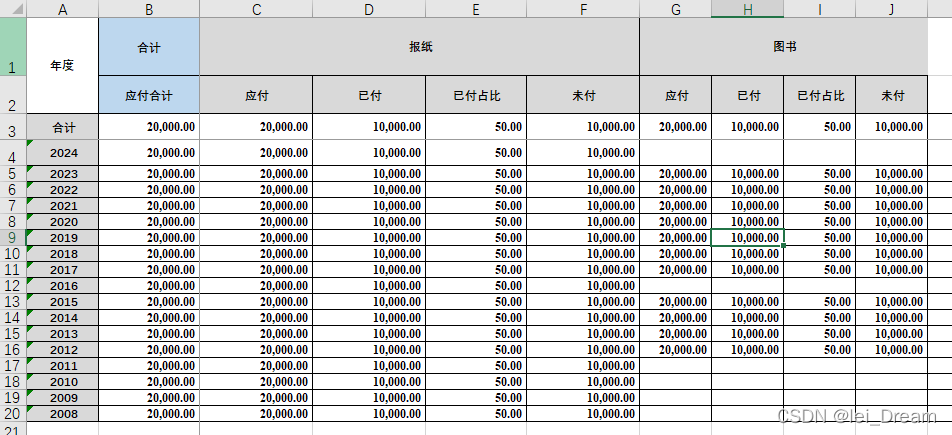The image size is (952, 435).
Task: Select row 20 header
Action: 13,414
